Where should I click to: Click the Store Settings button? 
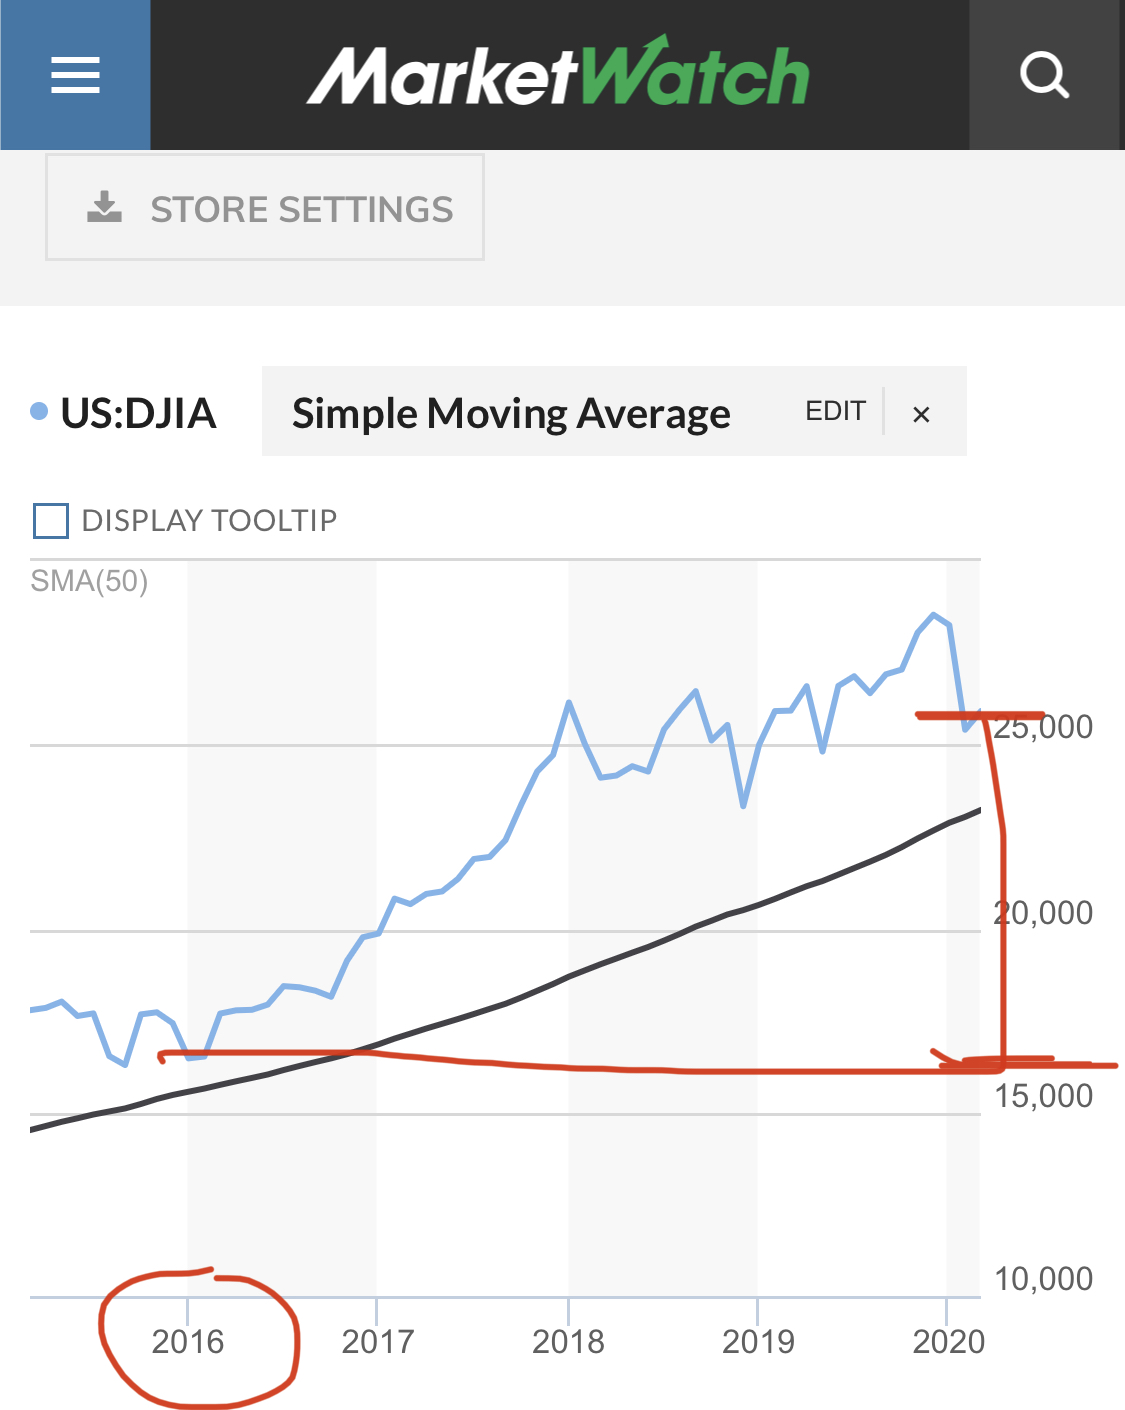click(x=265, y=207)
